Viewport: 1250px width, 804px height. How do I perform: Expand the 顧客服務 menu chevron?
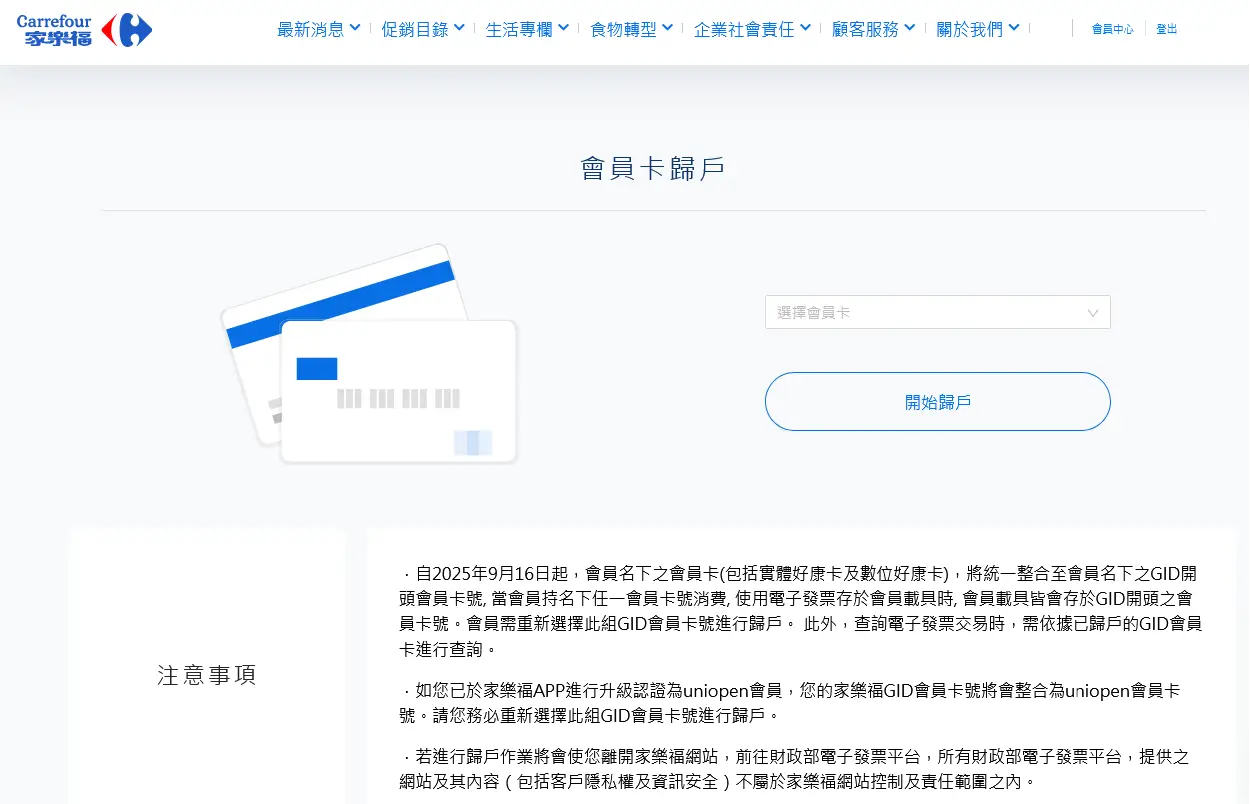tap(909, 28)
